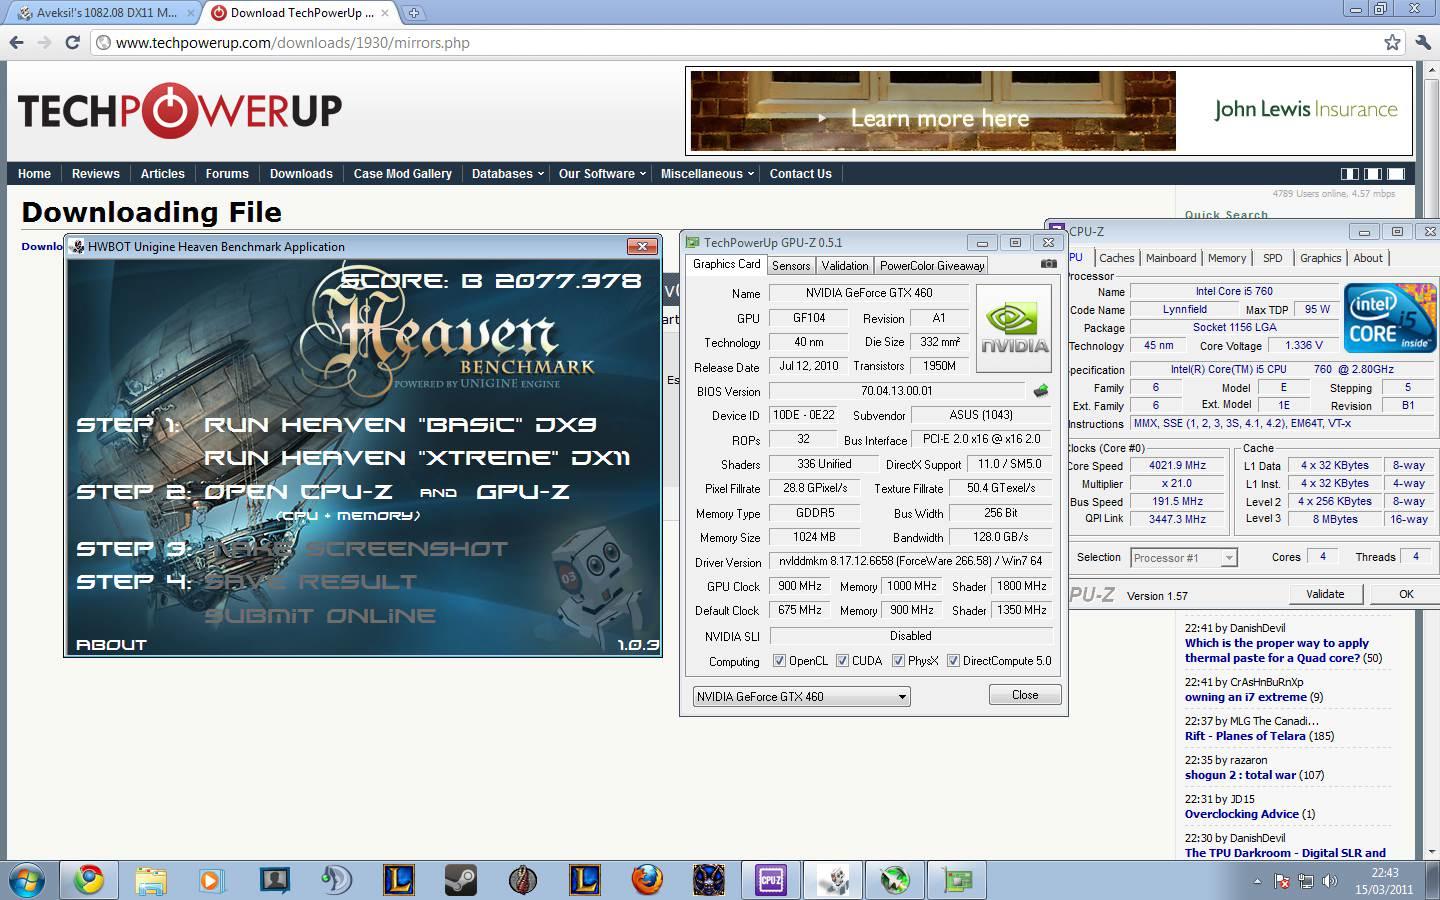The height and width of the screenshot is (900, 1440).
Task: Click the Close button in GPU-Z
Action: [1025, 695]
